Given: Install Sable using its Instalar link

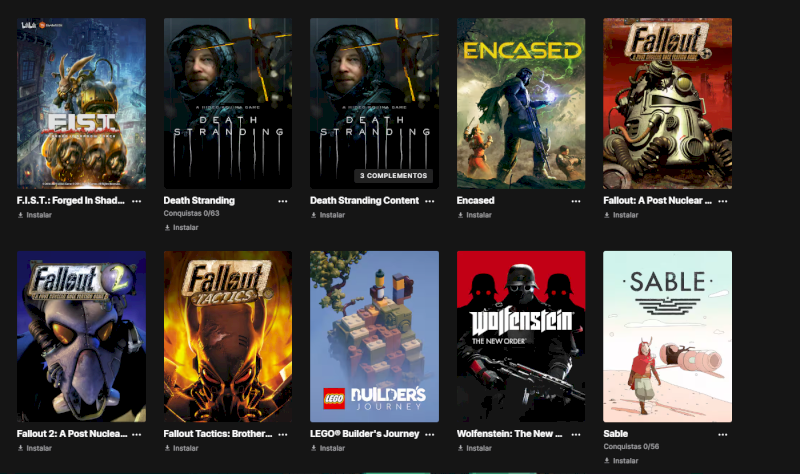Looking at the screenshot, I should coord(621,460).
